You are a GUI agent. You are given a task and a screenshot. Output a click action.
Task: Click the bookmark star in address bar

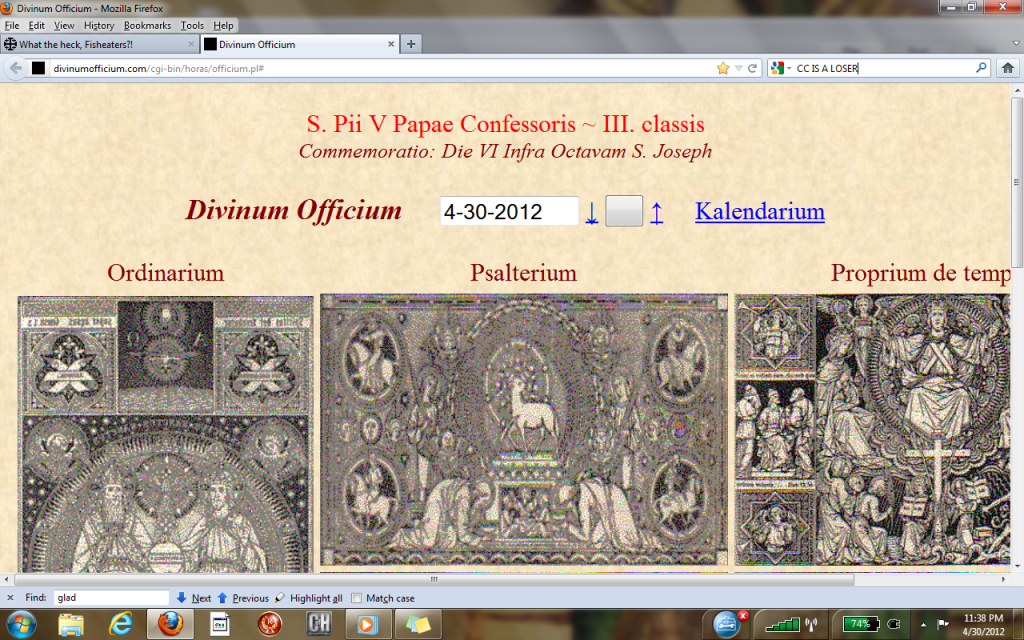(722, 68)
